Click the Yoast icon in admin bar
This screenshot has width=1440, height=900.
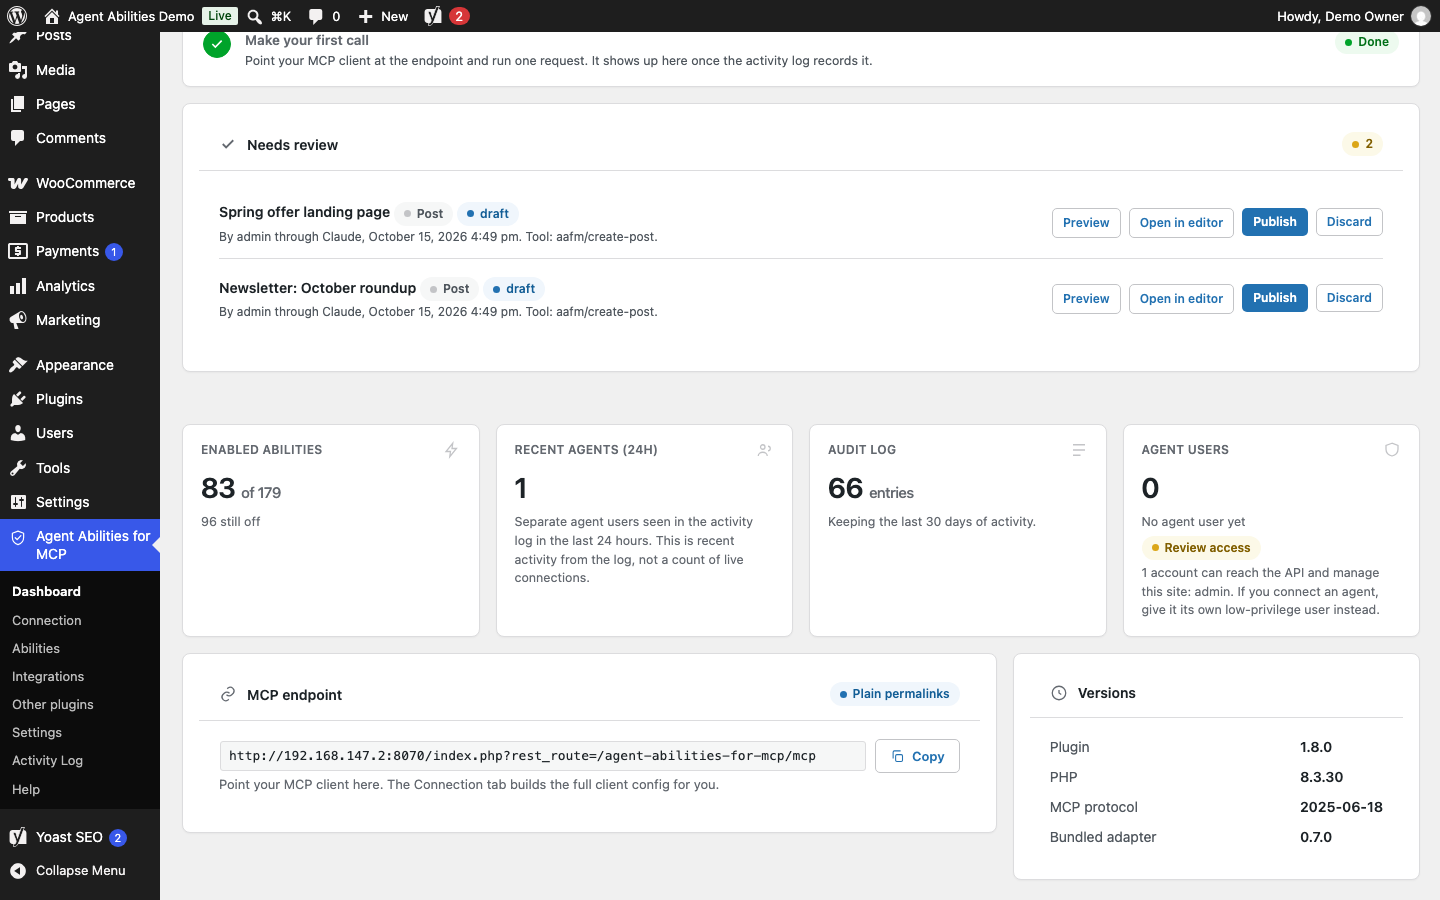tap(433, 16)
